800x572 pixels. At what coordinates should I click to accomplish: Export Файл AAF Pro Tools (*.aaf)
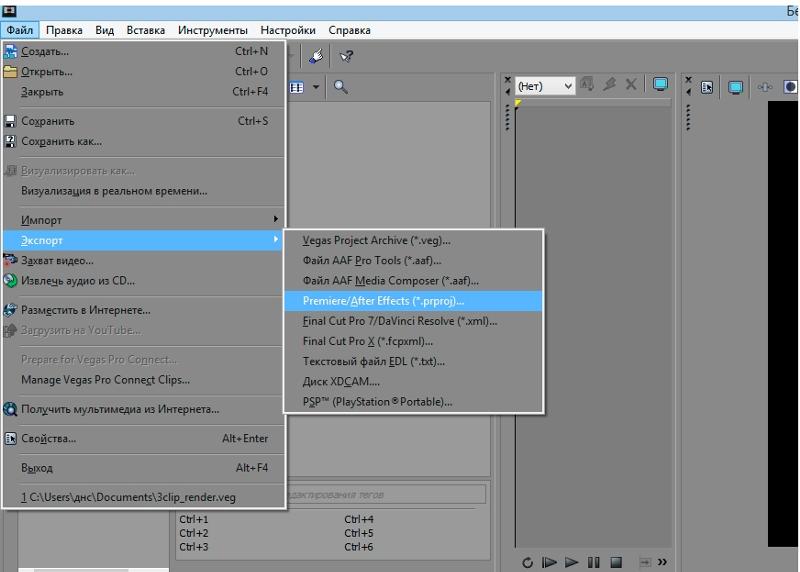coord(413,260)
